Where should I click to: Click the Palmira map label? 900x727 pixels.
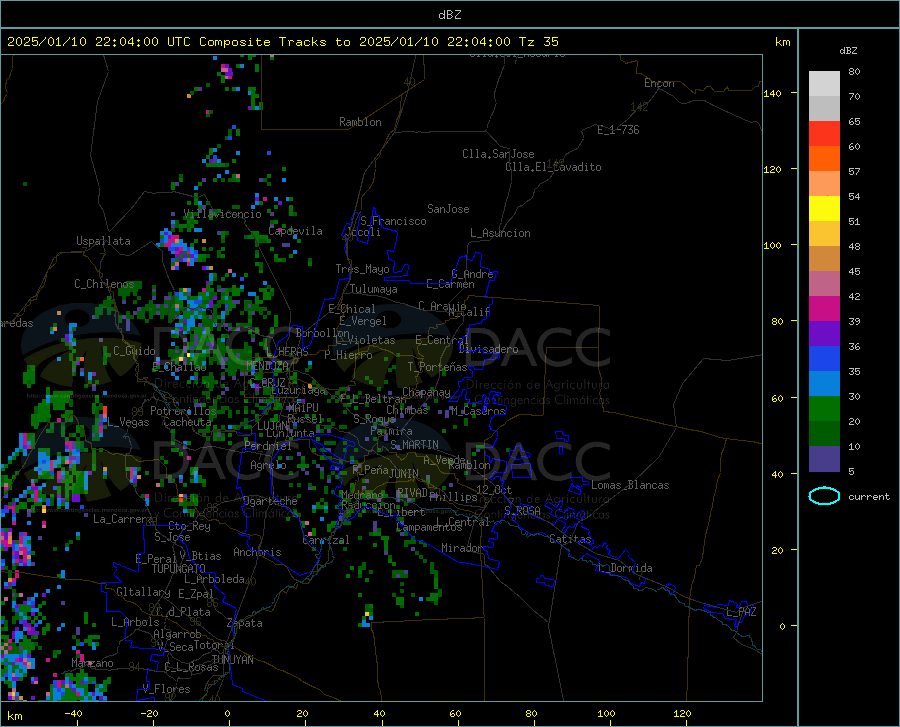(391, 431)
